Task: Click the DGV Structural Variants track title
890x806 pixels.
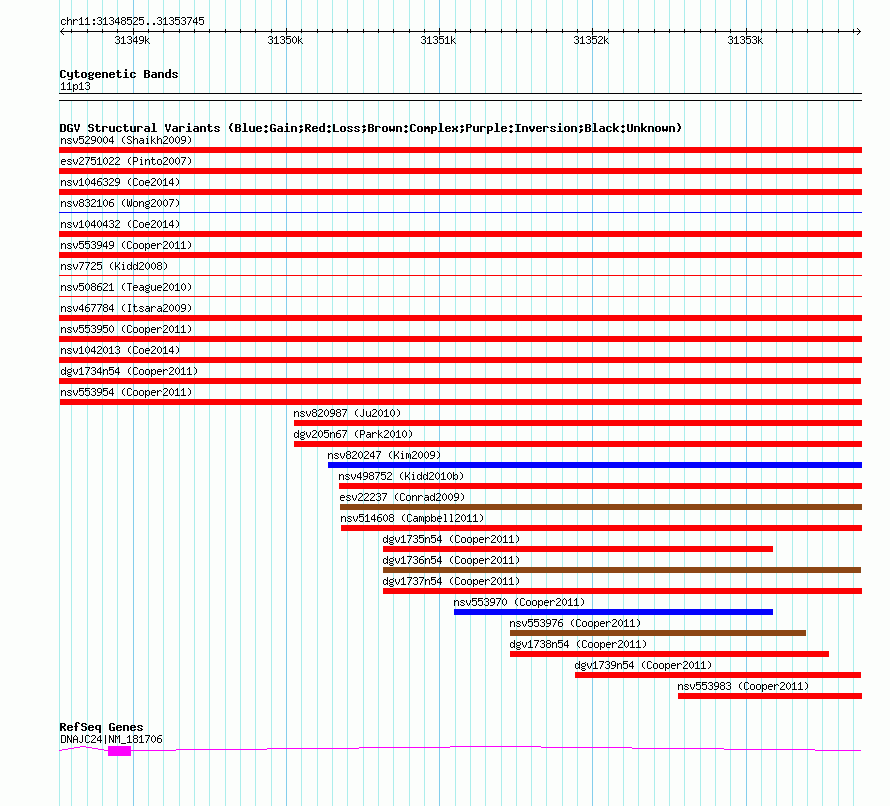Action: pyautogui.click(x=371, y=128)
